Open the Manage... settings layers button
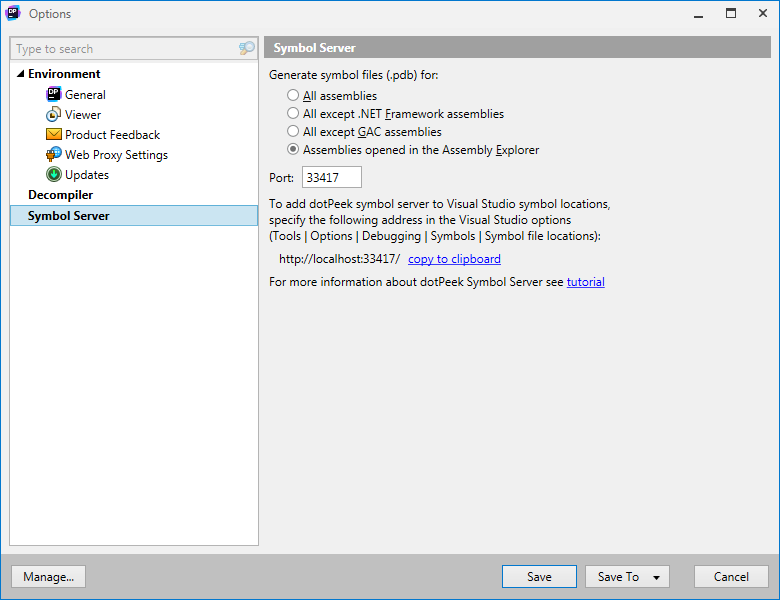This screenshot has height=600, width=780. [48, 577]
